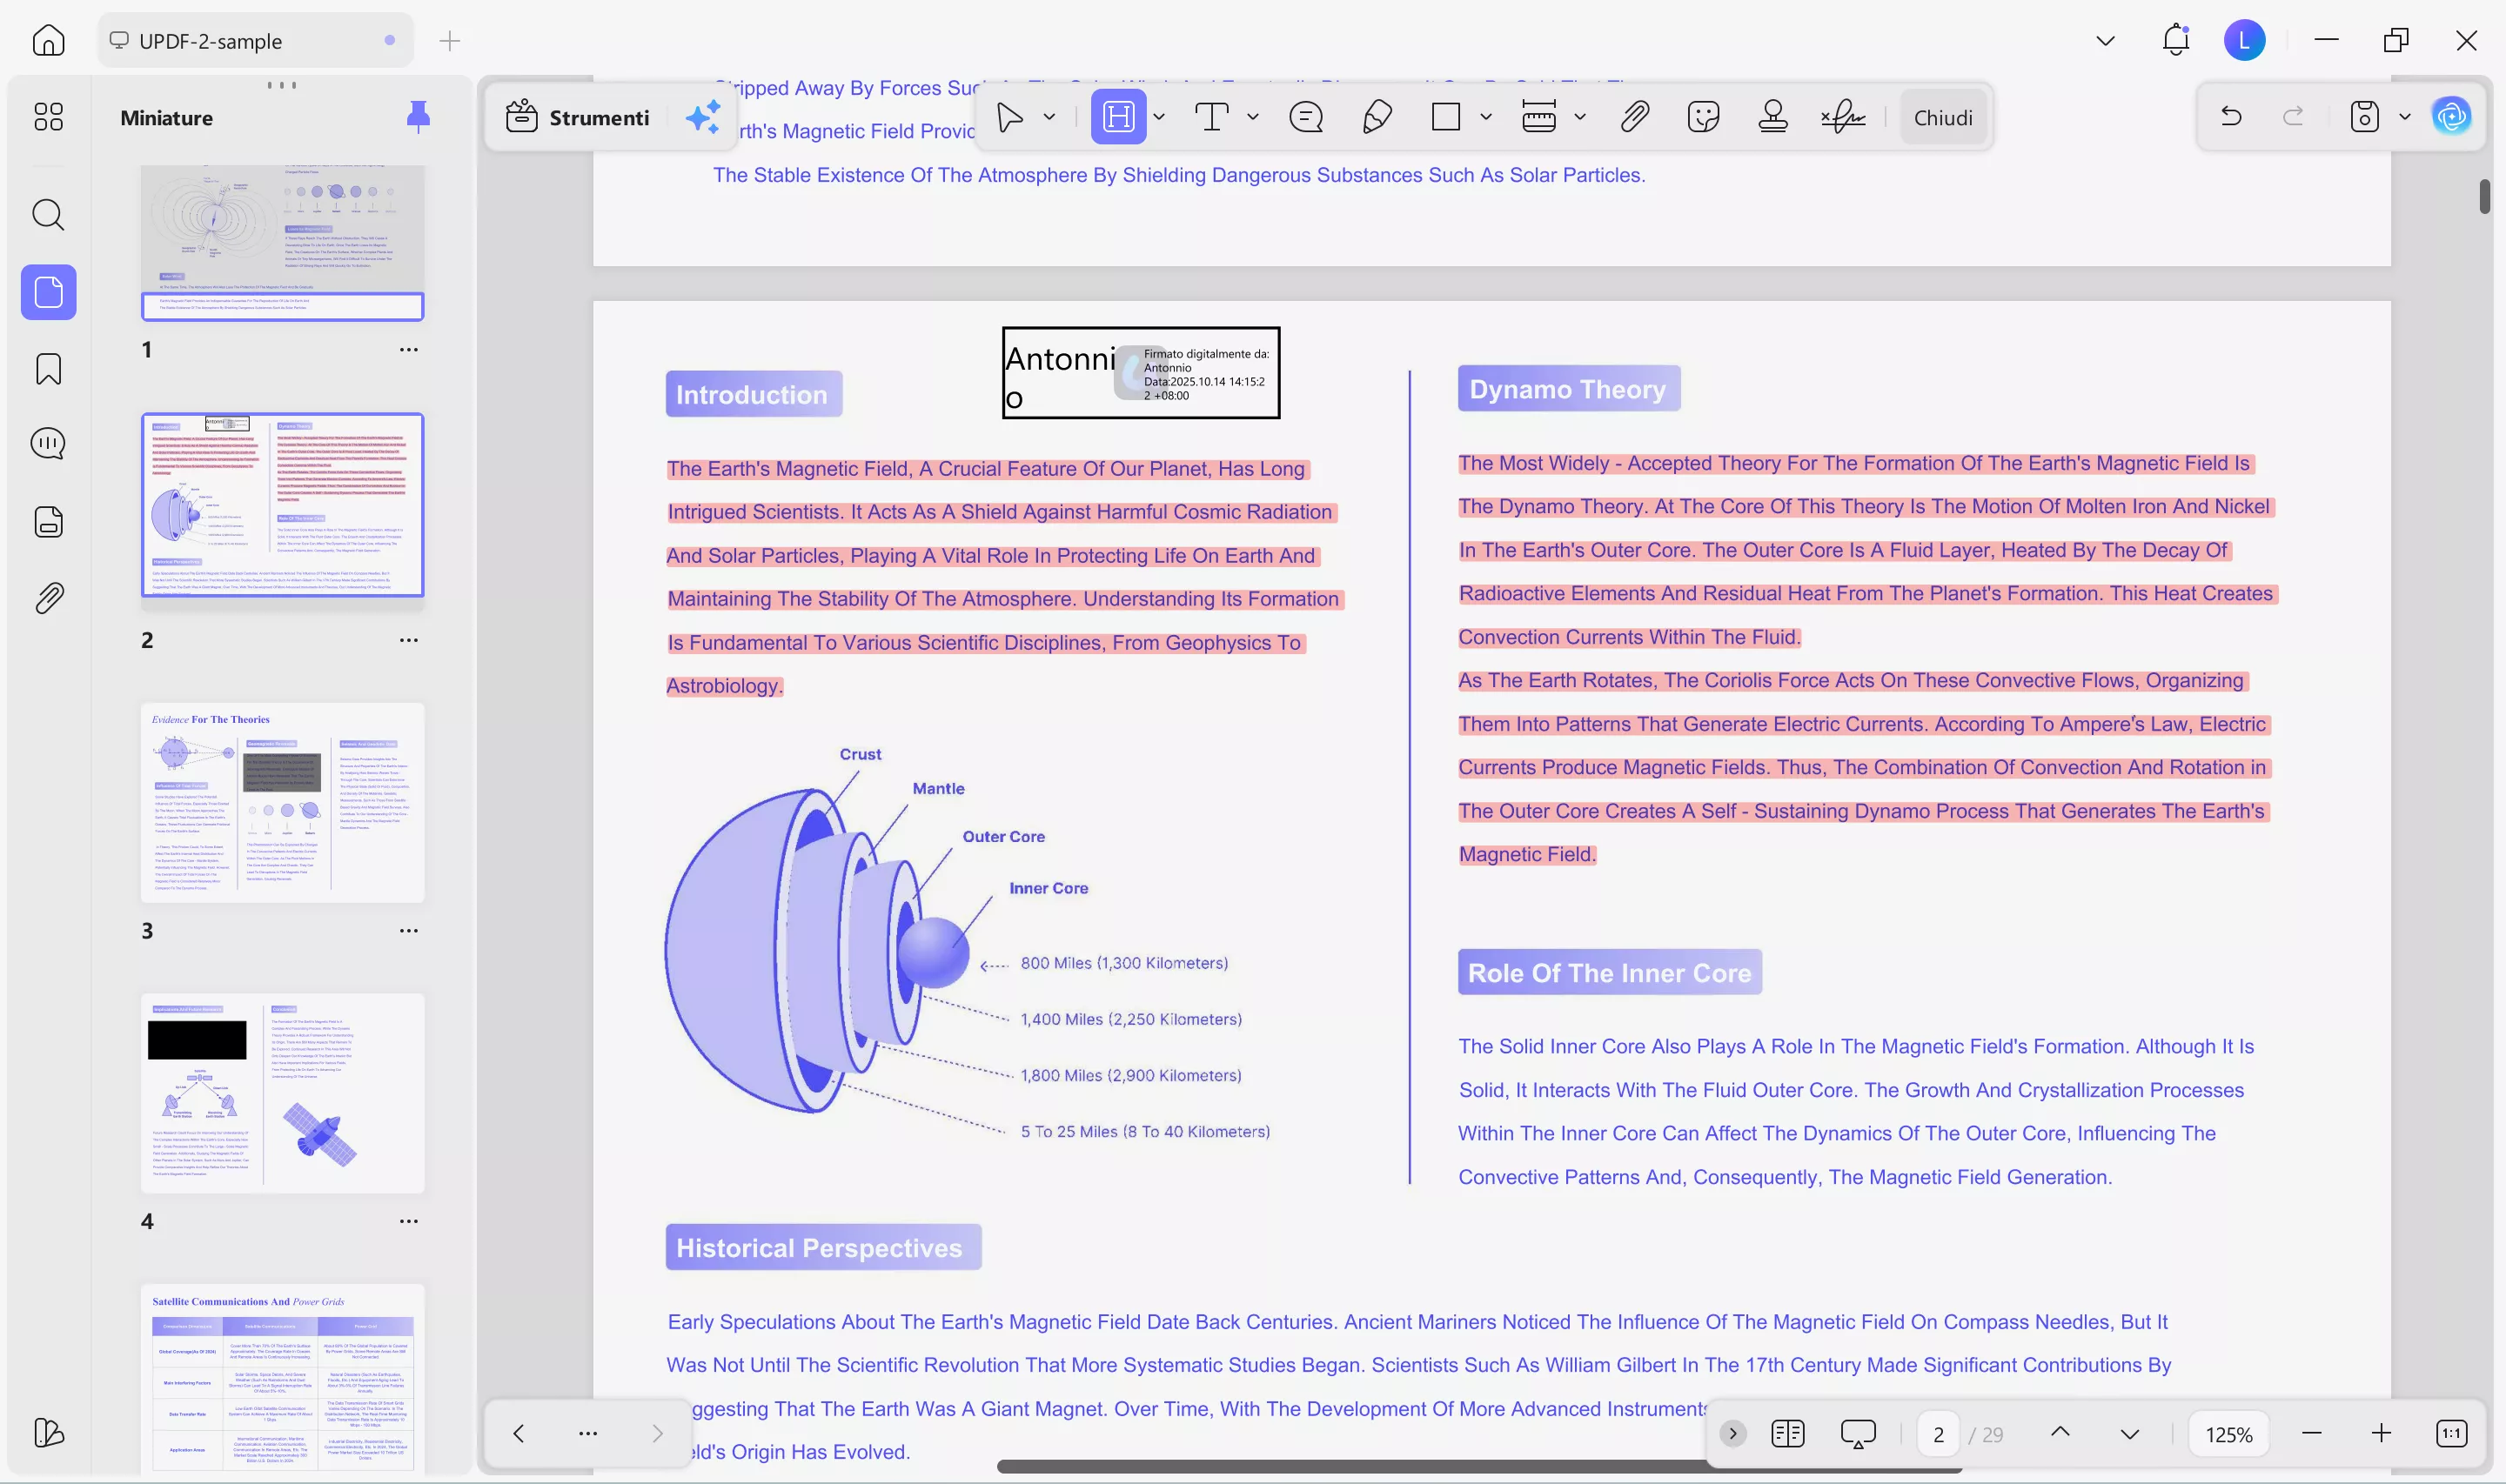
Task: Toggle the two-page reading view mode
Action: [x=1787, y=1433]
